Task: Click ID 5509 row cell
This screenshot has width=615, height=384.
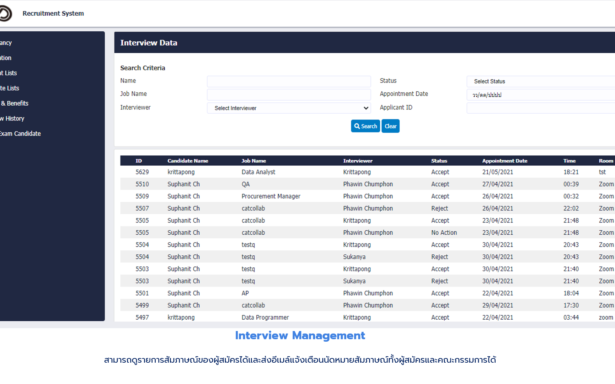Action: (x=142, y=196)
